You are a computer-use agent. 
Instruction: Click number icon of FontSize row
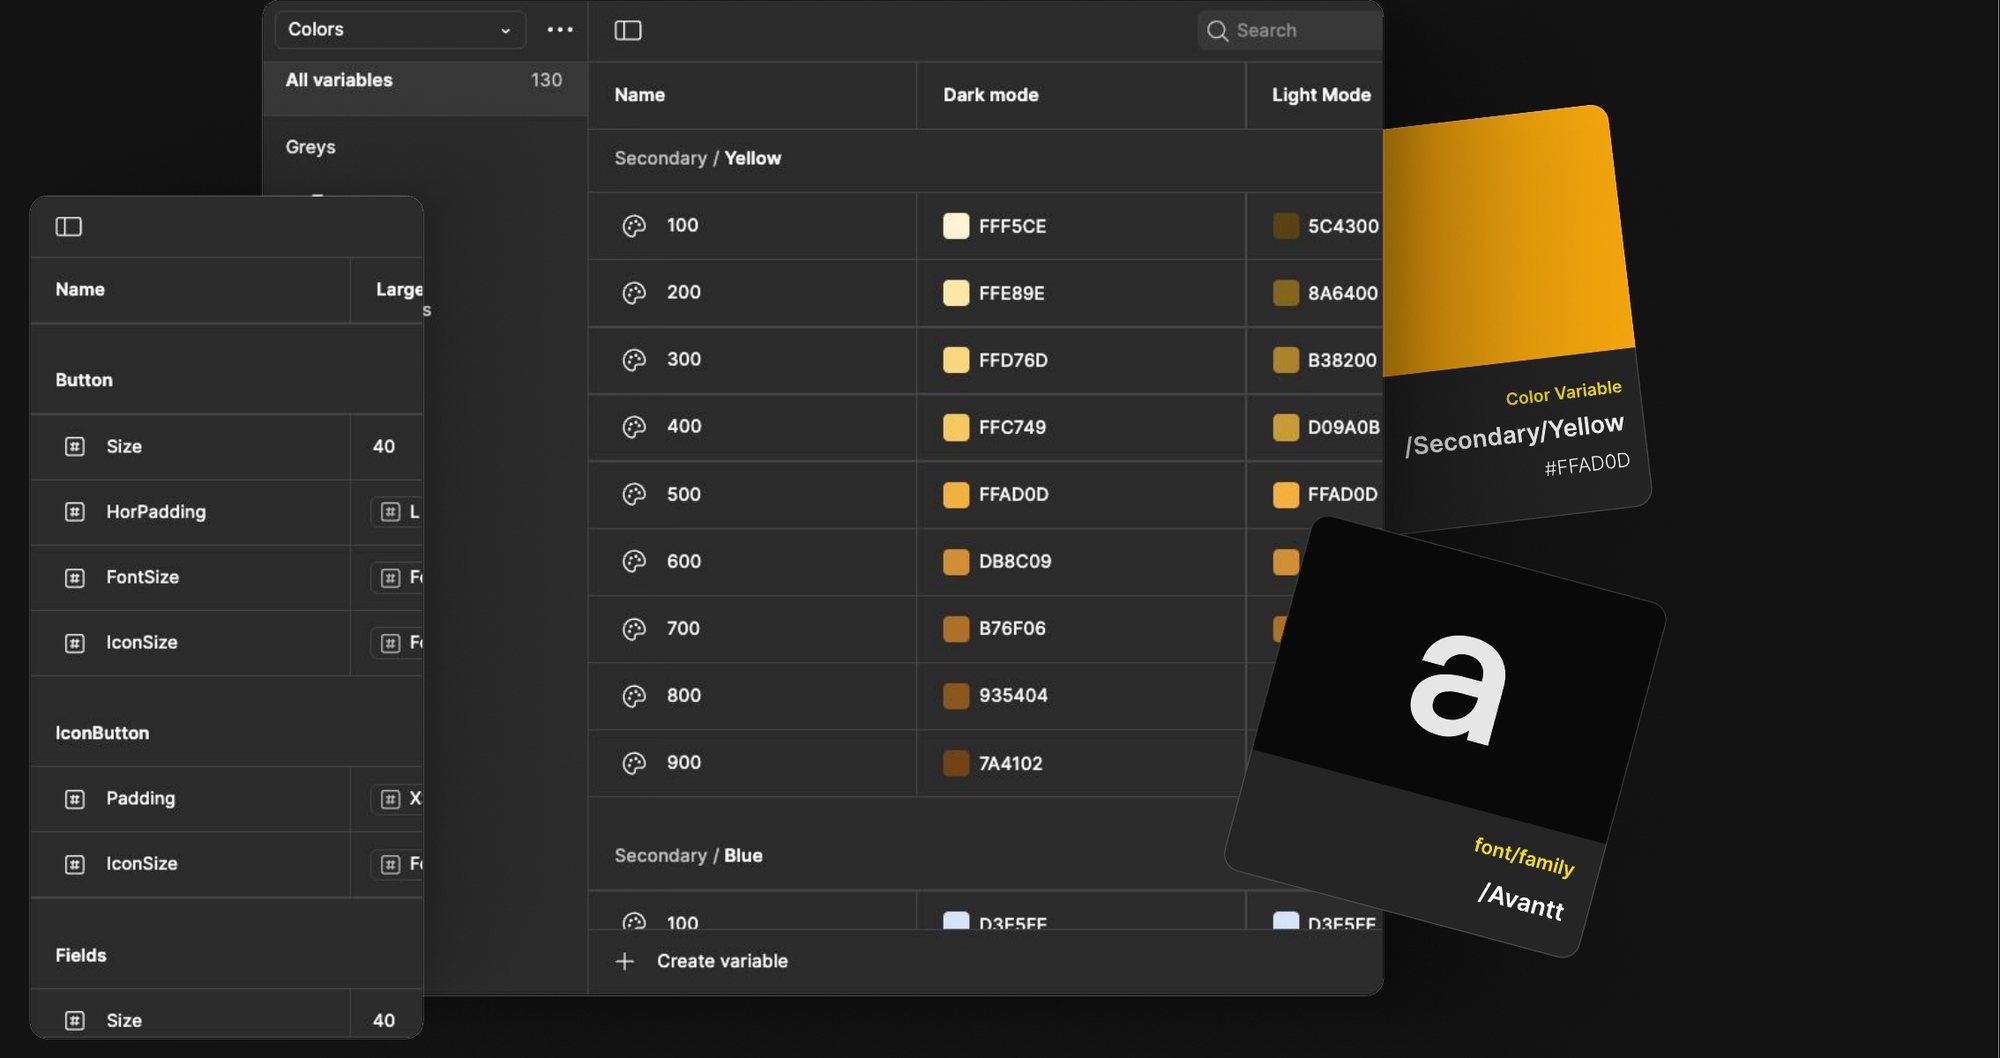click(75, 577)
